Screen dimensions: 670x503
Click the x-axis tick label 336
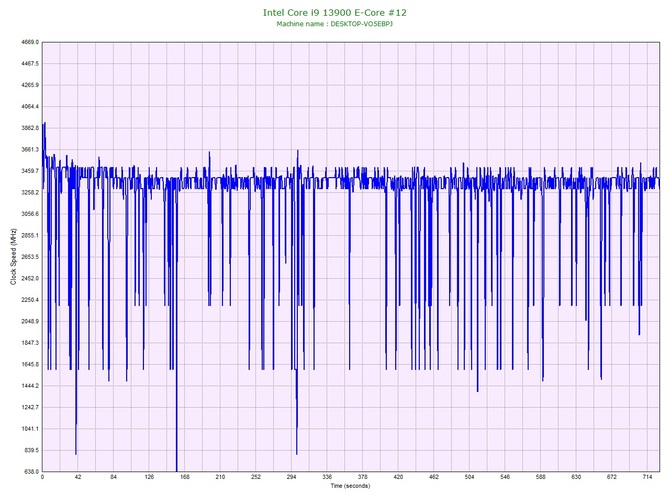(x=327, y=477)
